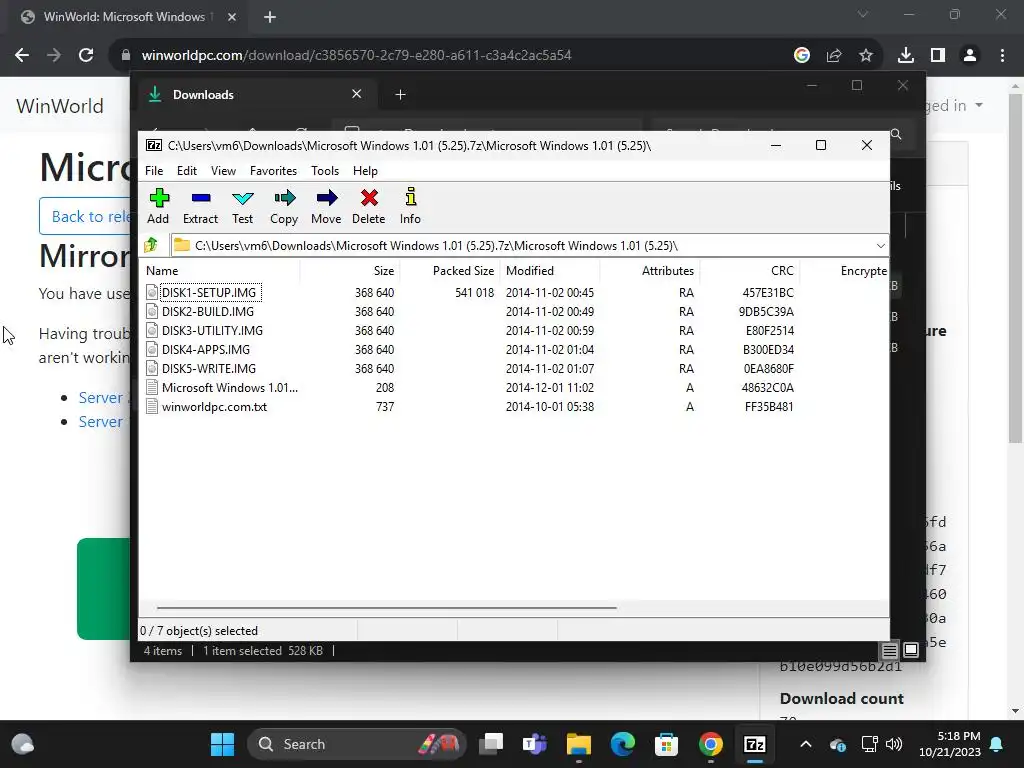This screenshot has width=1024, height=768.
Task: Open Chrome three-dot menu
Action: 1002,56
